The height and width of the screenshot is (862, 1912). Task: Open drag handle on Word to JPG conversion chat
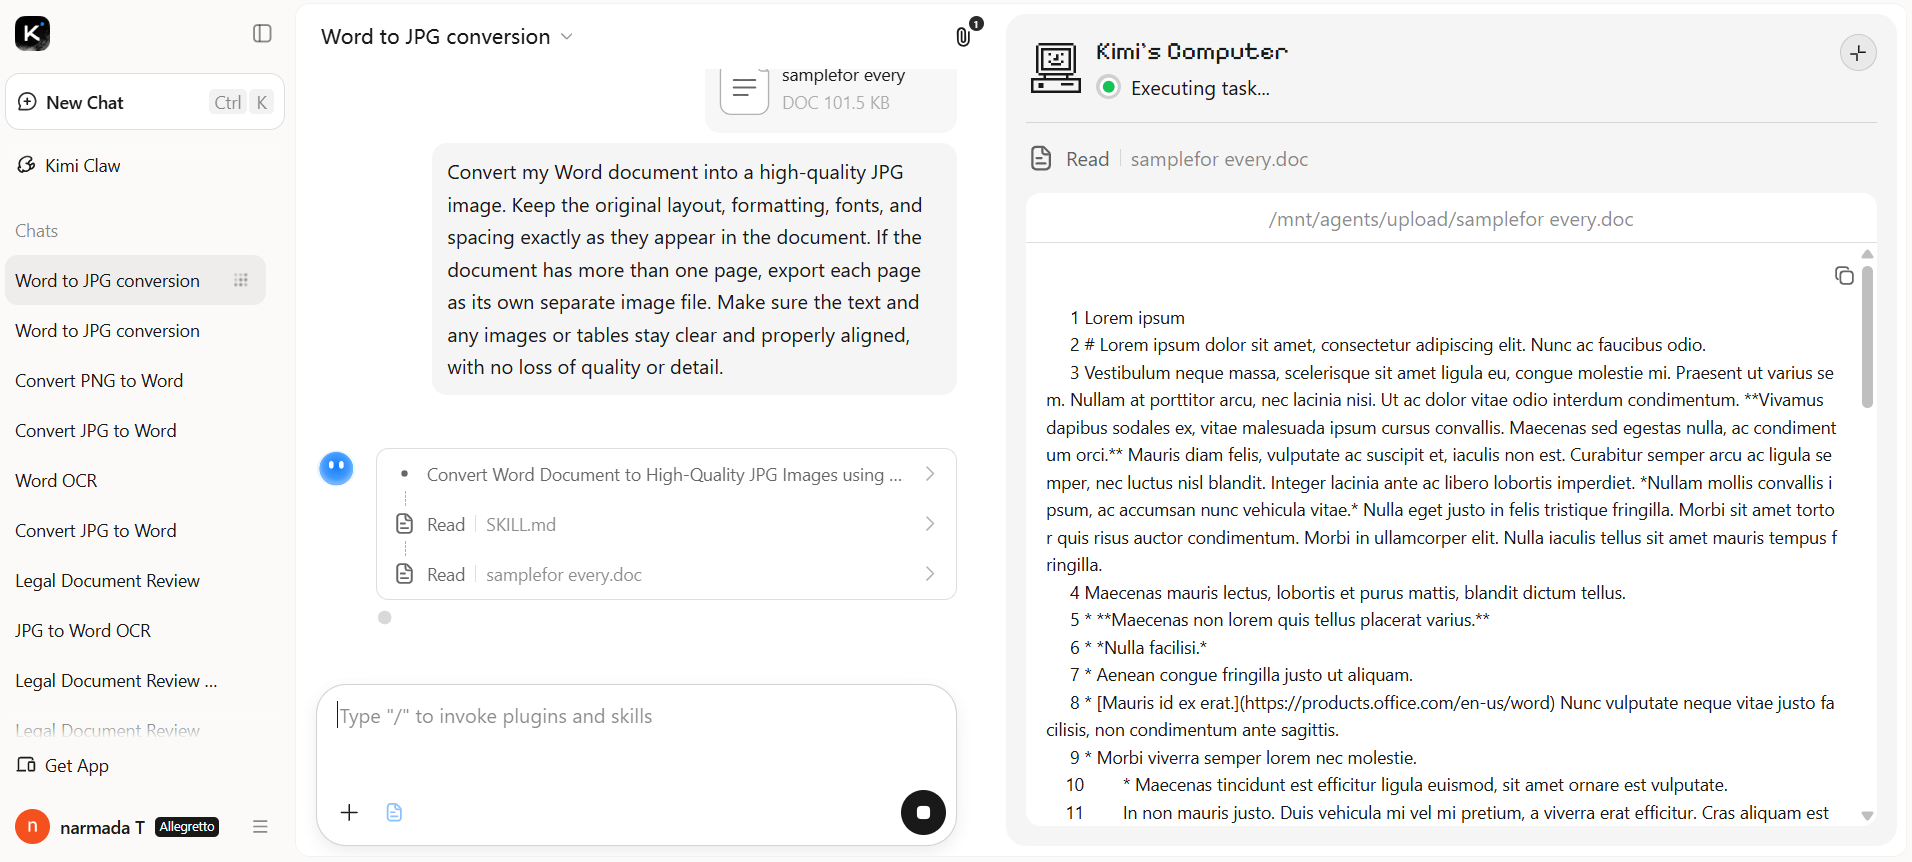(241, 280)
